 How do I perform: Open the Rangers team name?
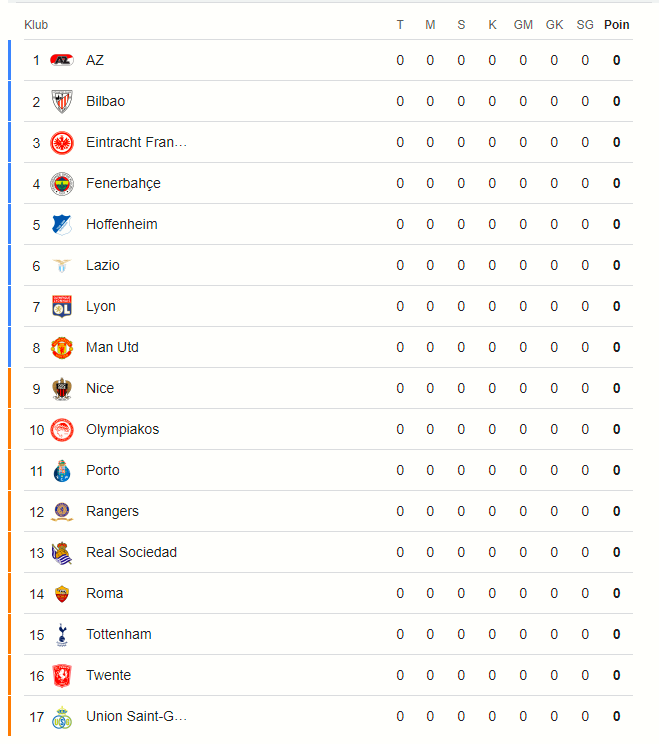point(112,512)
